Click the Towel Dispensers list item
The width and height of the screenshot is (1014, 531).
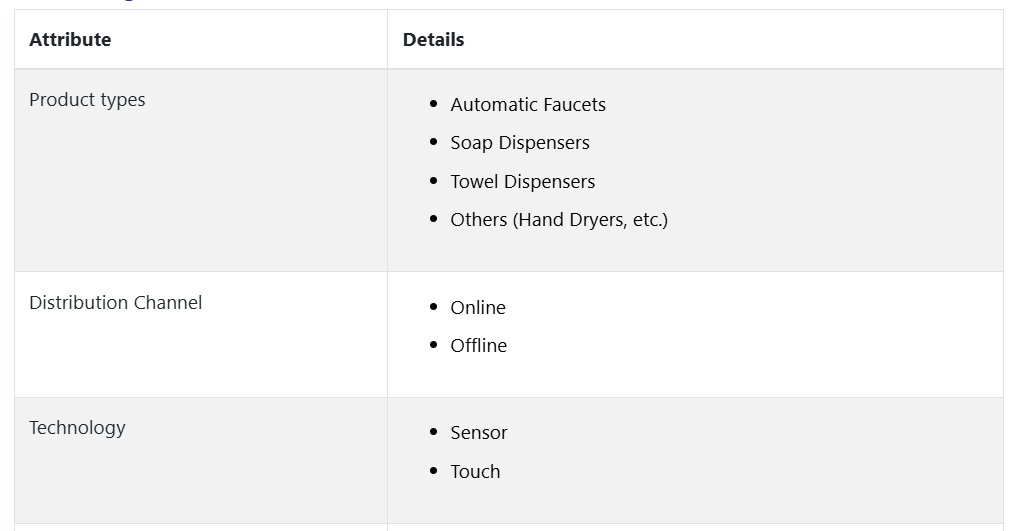coord(523,182)
